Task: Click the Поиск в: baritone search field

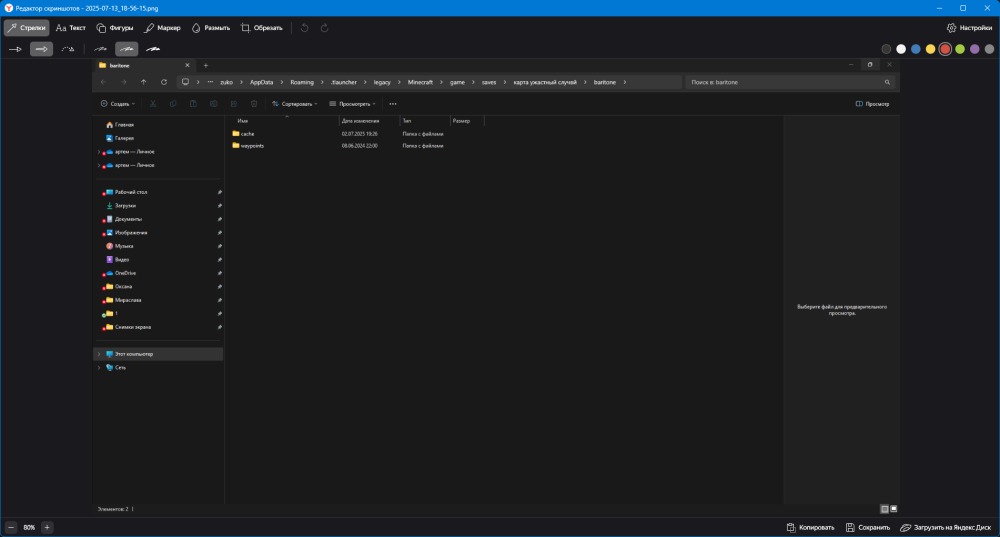Action: [790, 82]
